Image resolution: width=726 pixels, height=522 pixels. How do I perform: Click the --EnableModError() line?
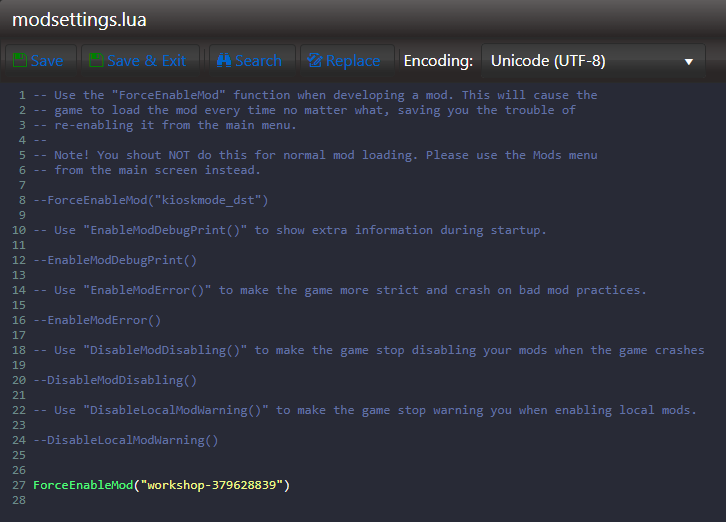[x=97, y=320]
